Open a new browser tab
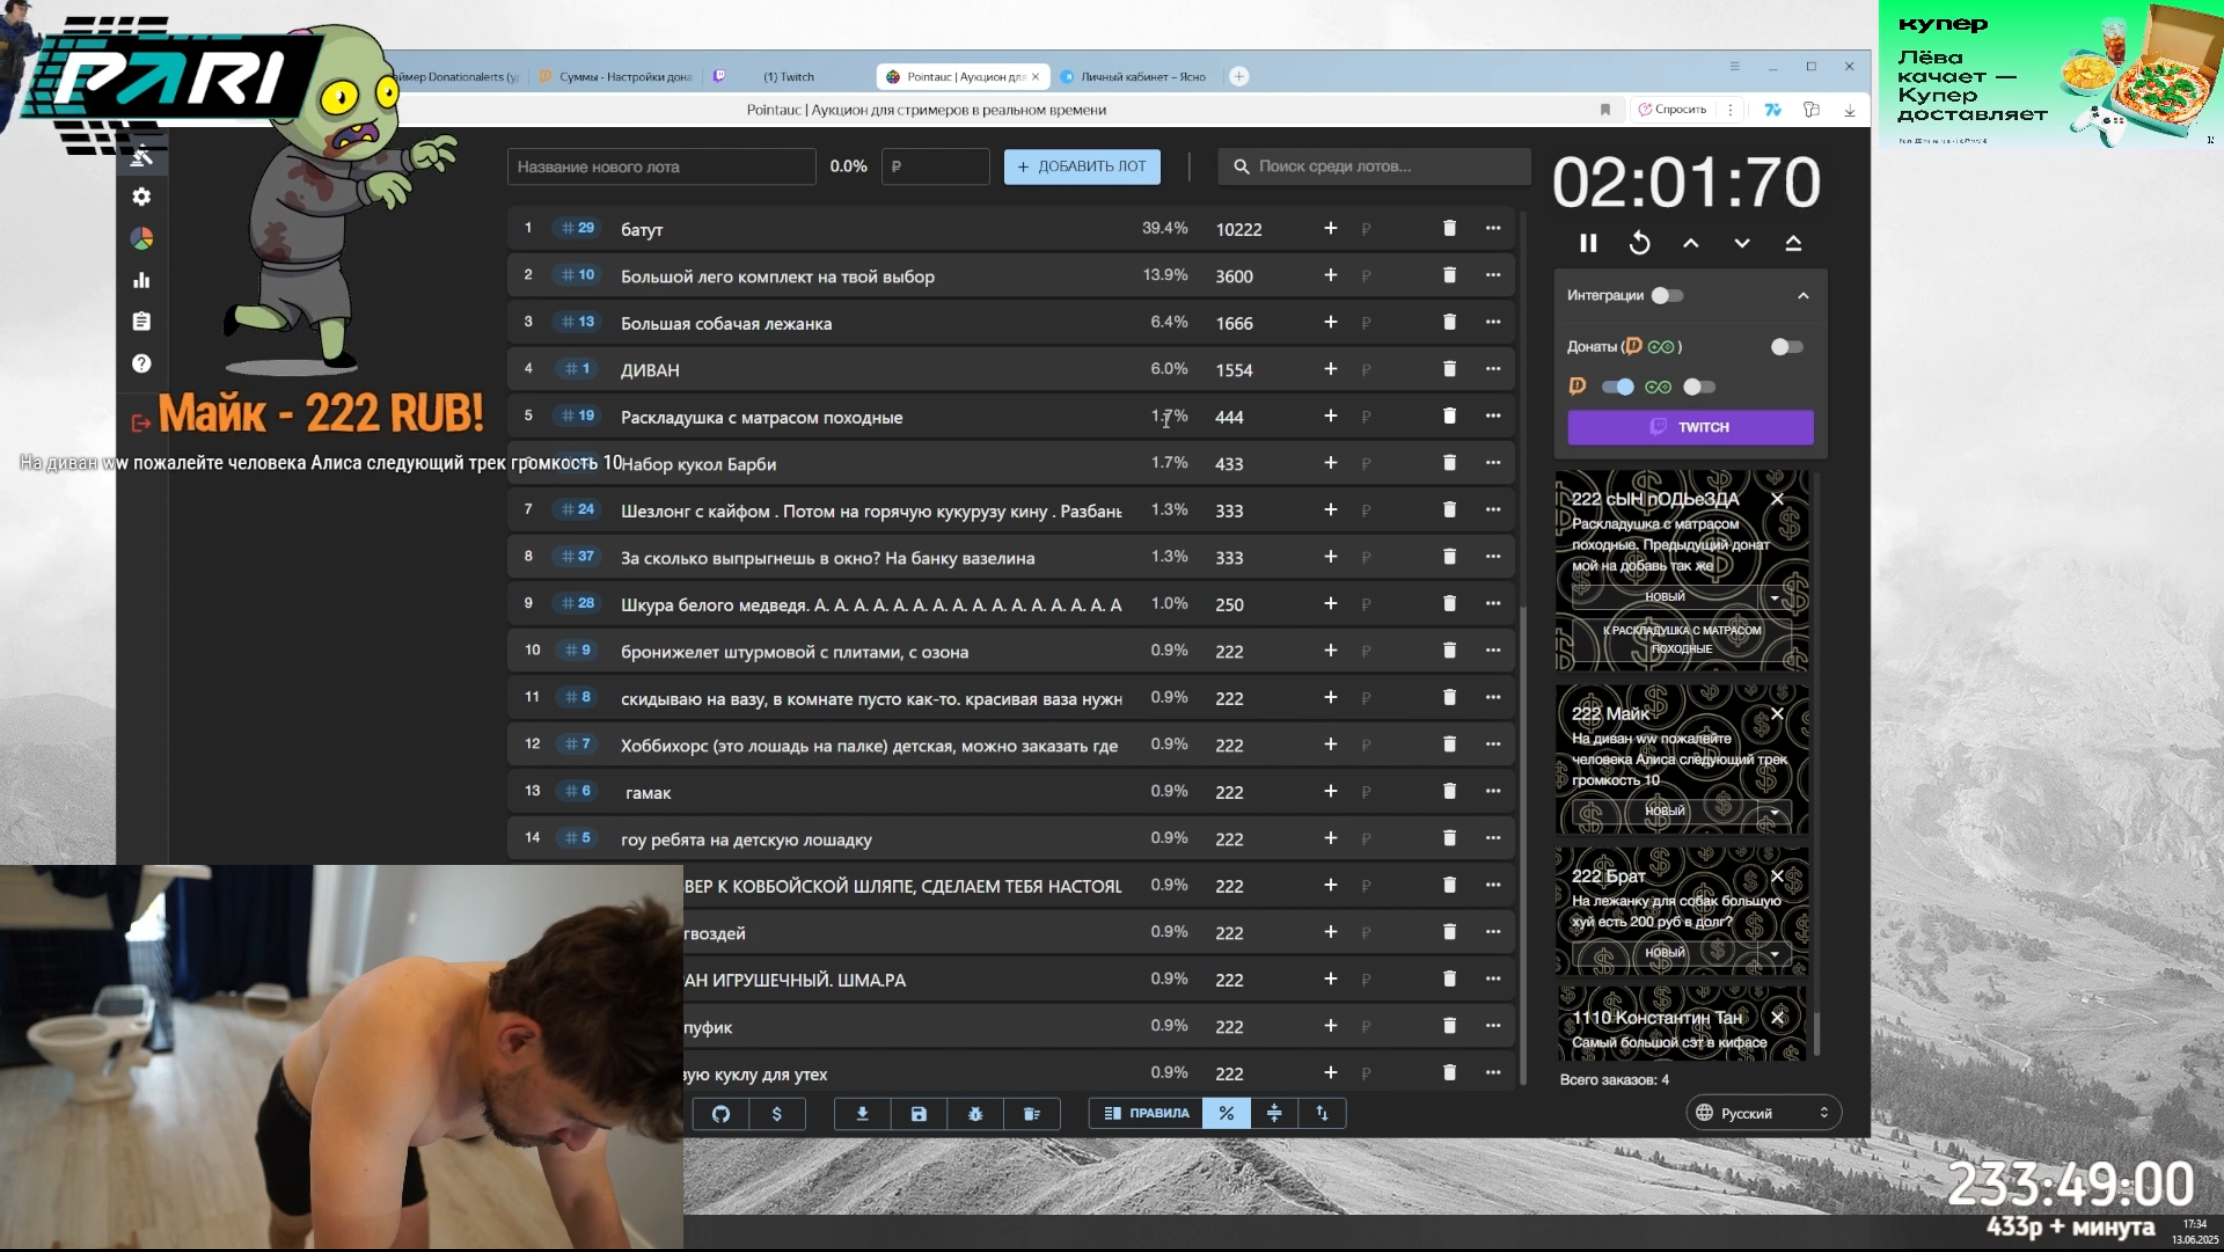Image resolution: width=2224 pixels, height=1252 pixels. click(1239, 77)
